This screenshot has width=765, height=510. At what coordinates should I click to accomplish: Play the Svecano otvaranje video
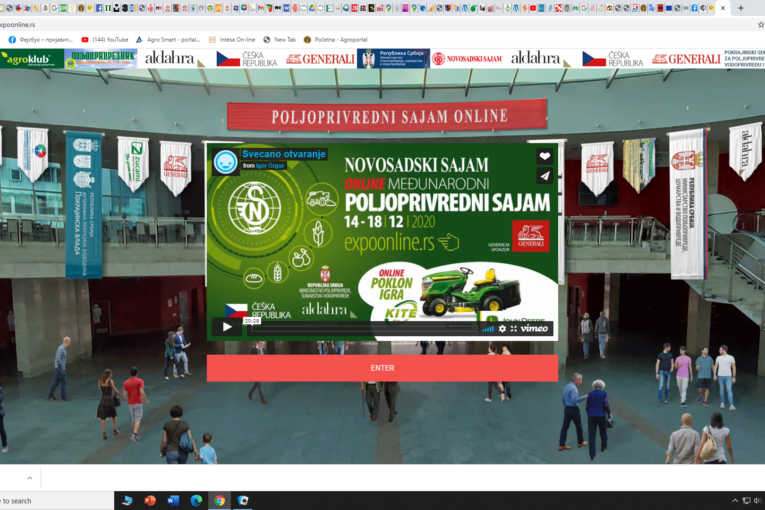pyautogui.click(x=227, y=327)
